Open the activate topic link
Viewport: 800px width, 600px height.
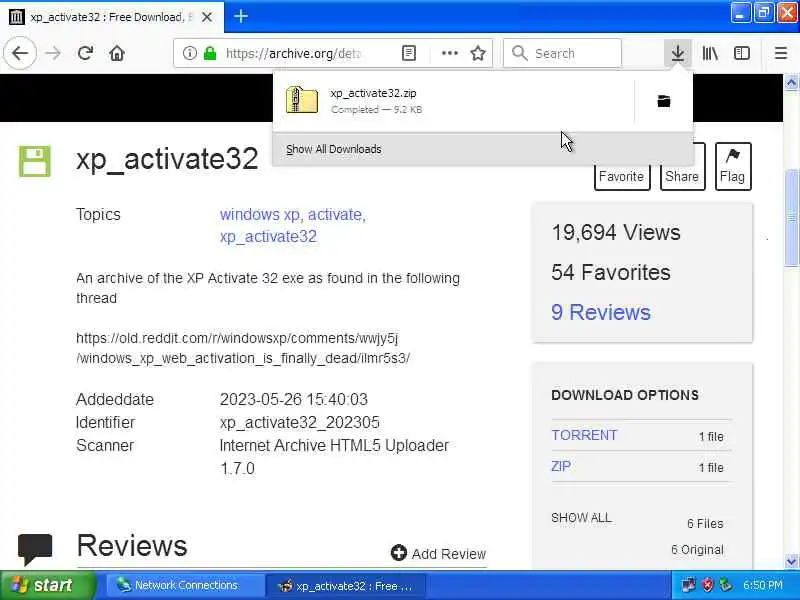[337, 214]
